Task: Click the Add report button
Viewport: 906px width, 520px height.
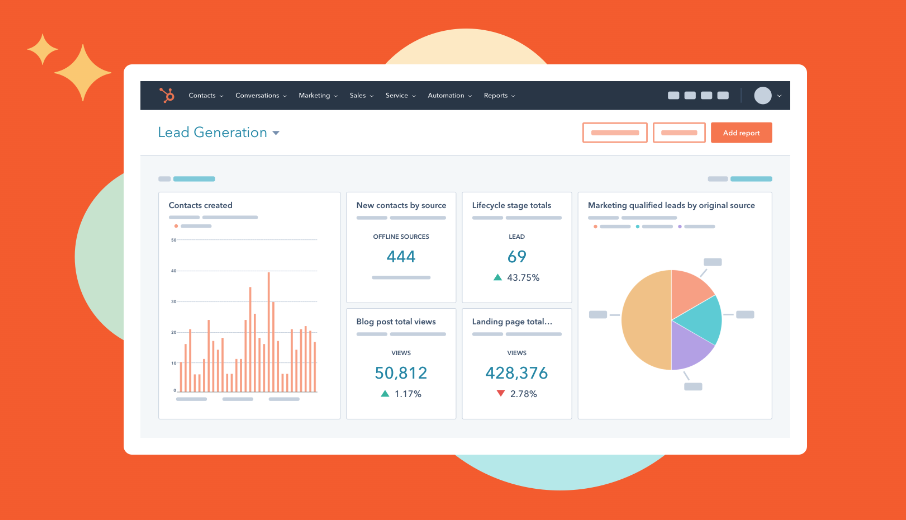Action: point(741,133)
